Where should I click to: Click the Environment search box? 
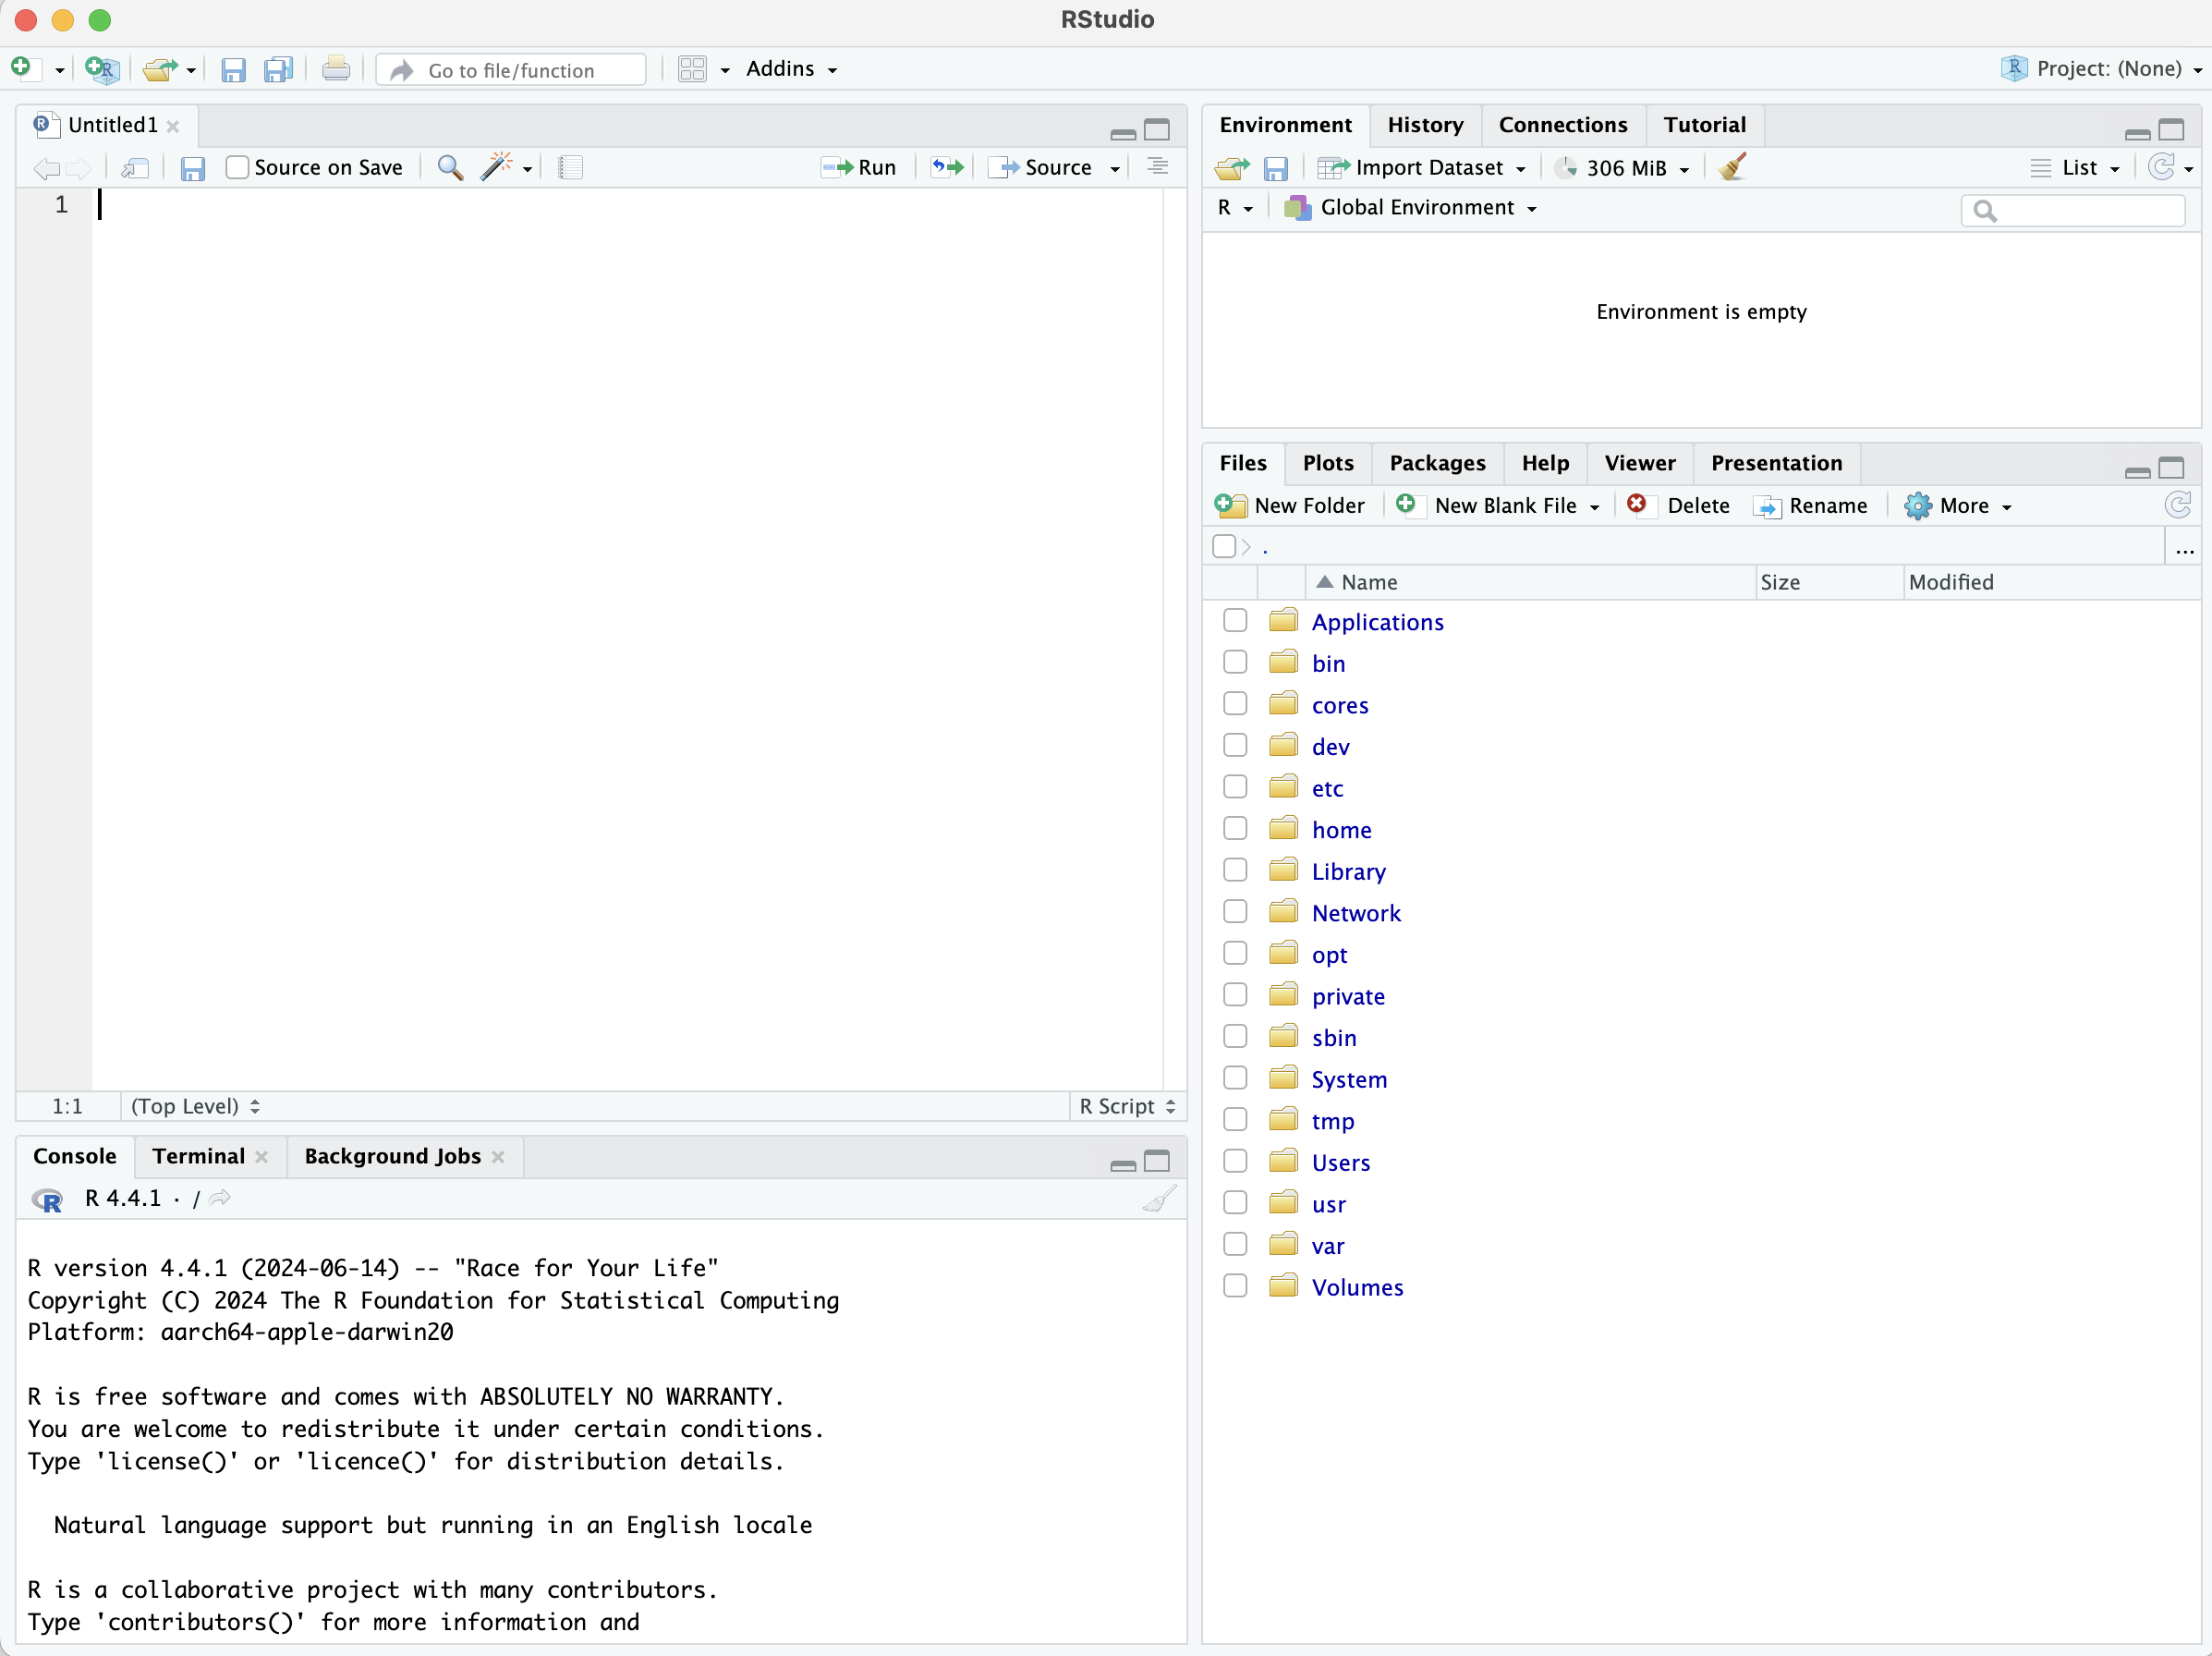click(x=2073, y=210)
